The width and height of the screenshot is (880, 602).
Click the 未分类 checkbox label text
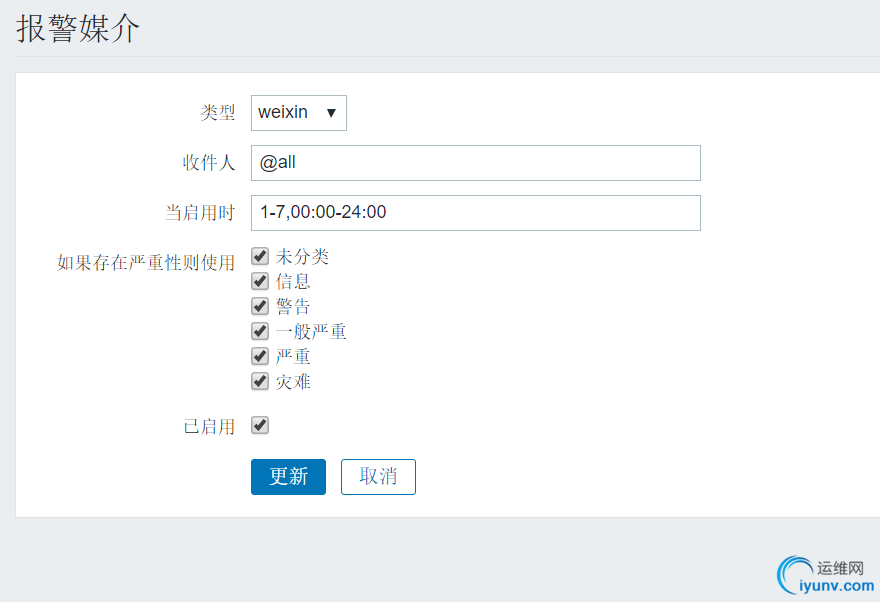(302, 257)
